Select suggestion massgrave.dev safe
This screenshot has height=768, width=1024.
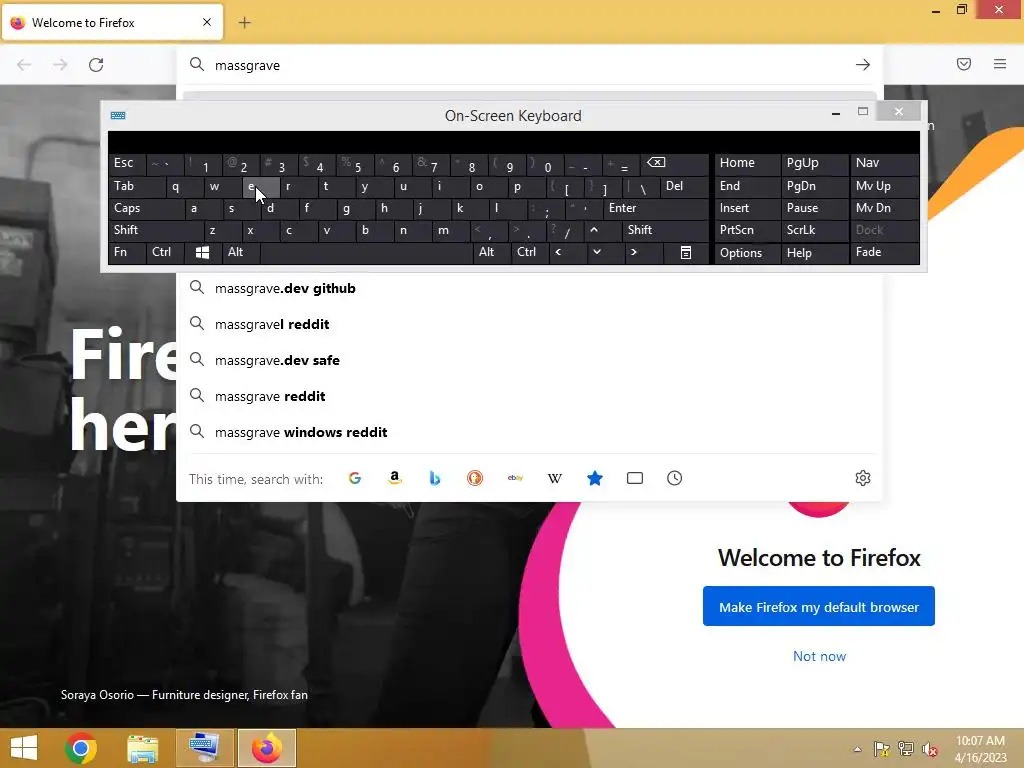529,360
